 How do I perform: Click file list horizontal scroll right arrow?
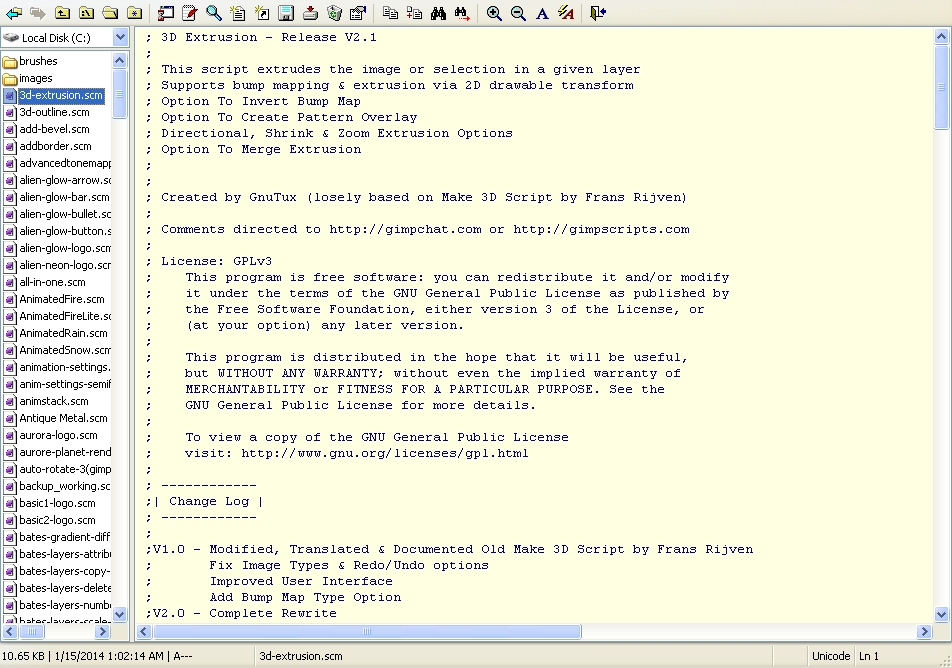click(103, 632)
